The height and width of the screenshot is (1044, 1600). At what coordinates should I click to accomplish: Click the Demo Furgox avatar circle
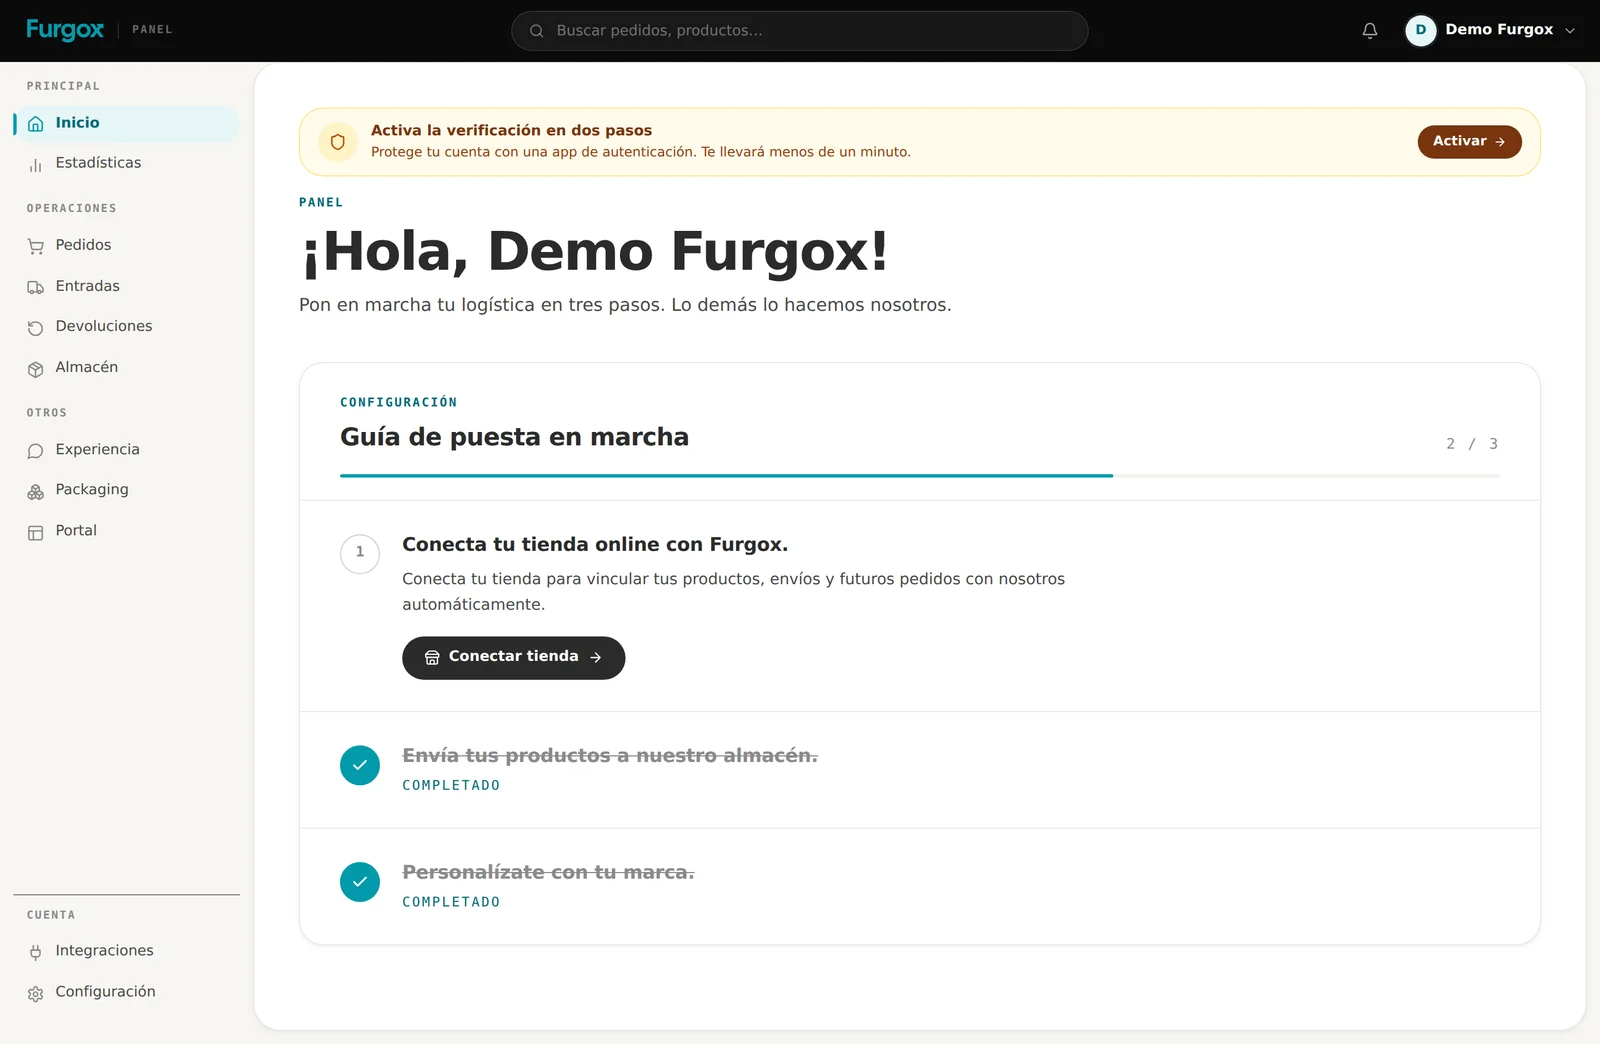(x=1421, y=30)
